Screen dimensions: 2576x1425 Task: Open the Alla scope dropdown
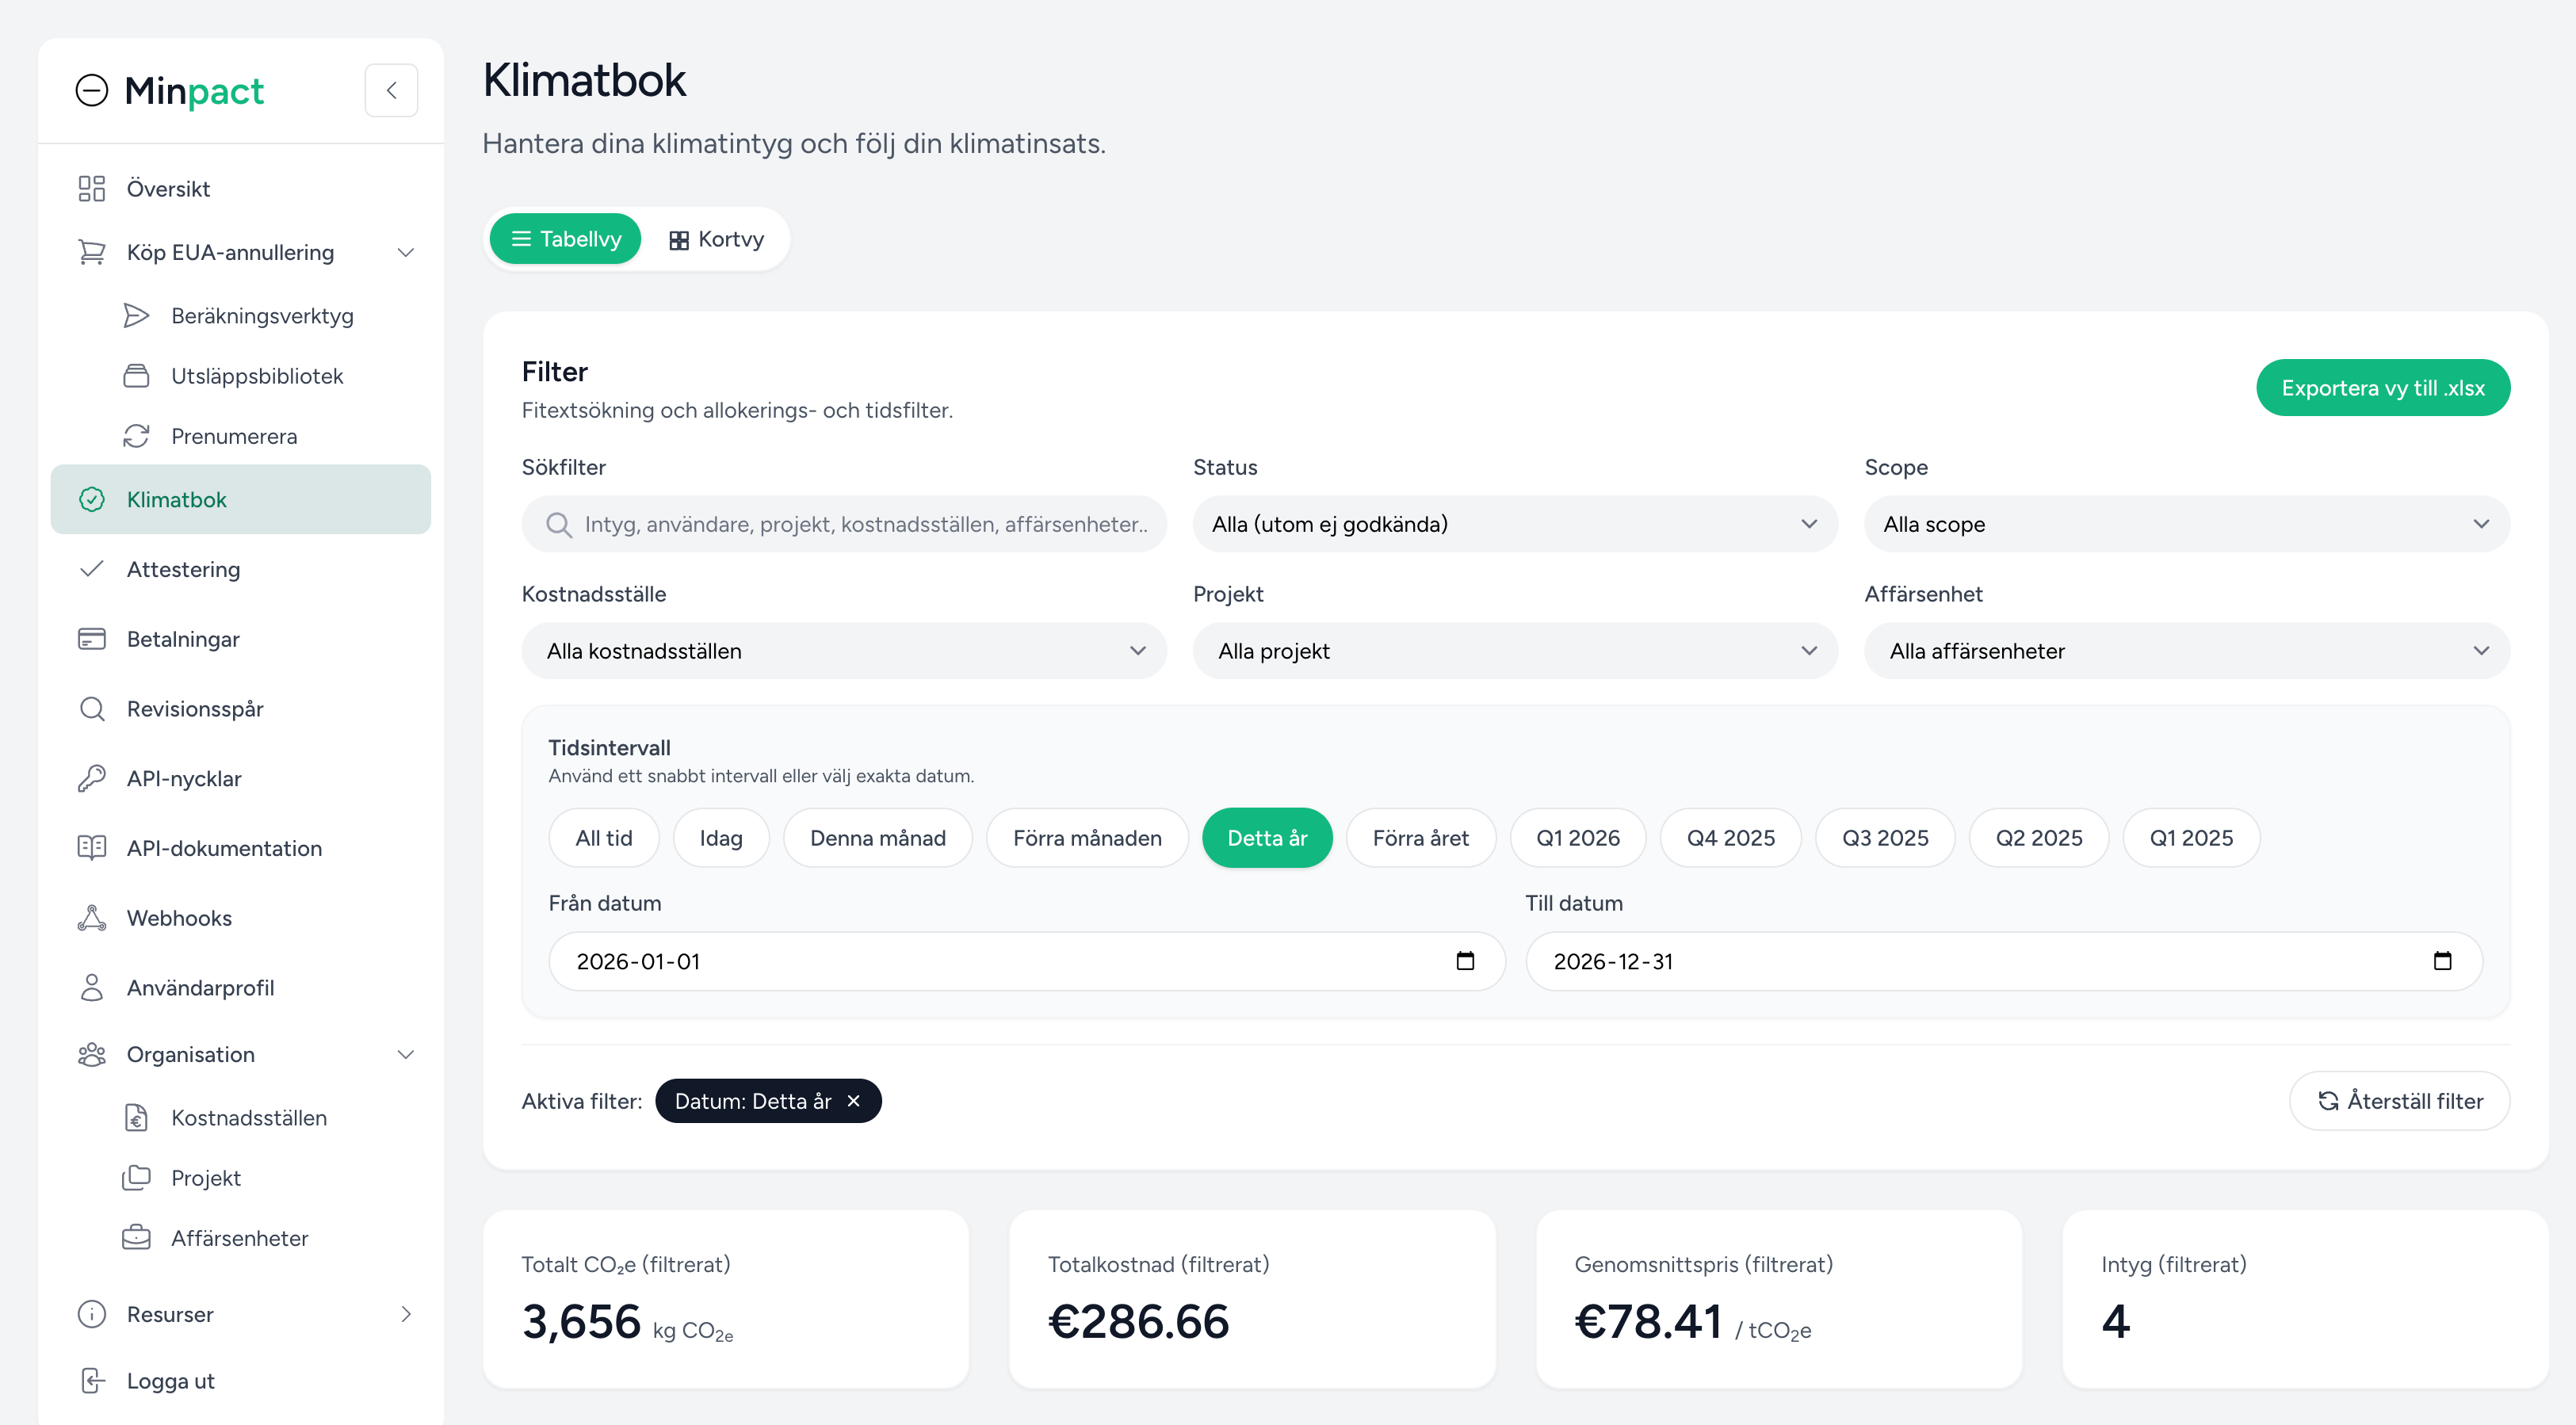pyautogui.click(x=2186, y=523)
